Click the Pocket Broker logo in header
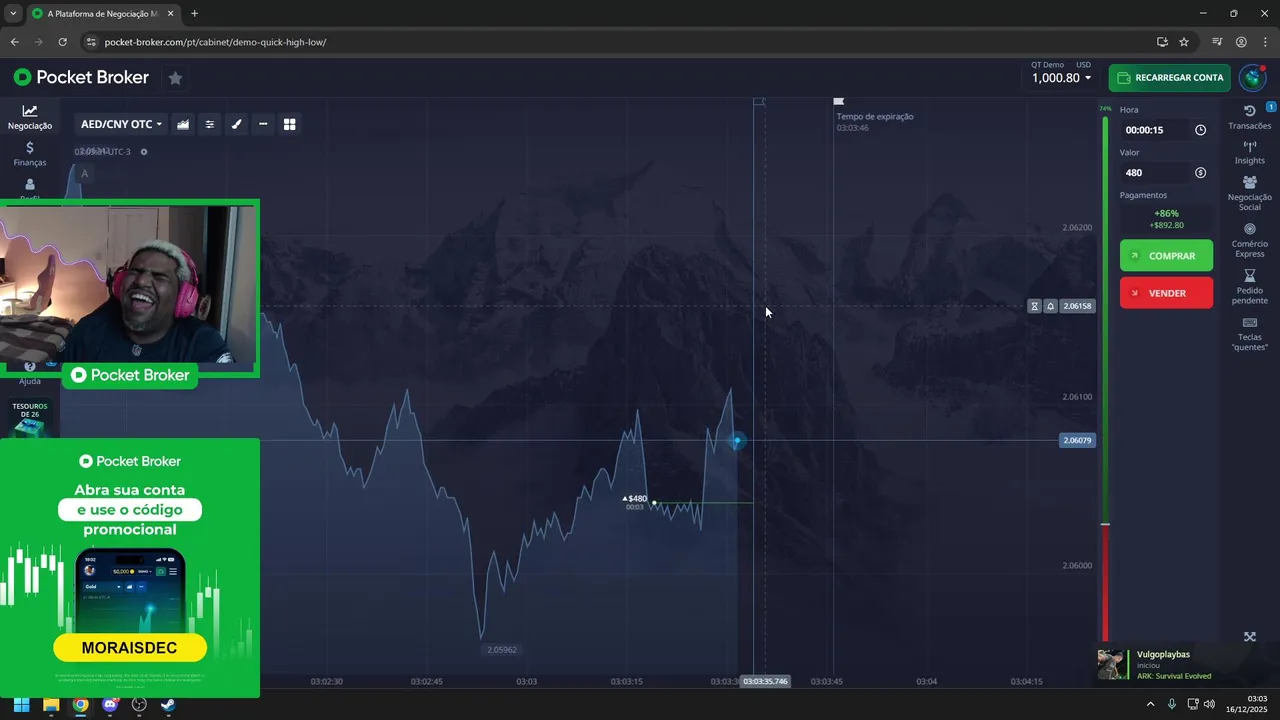This screenshot has width=1280, height=720. (81, 77)
